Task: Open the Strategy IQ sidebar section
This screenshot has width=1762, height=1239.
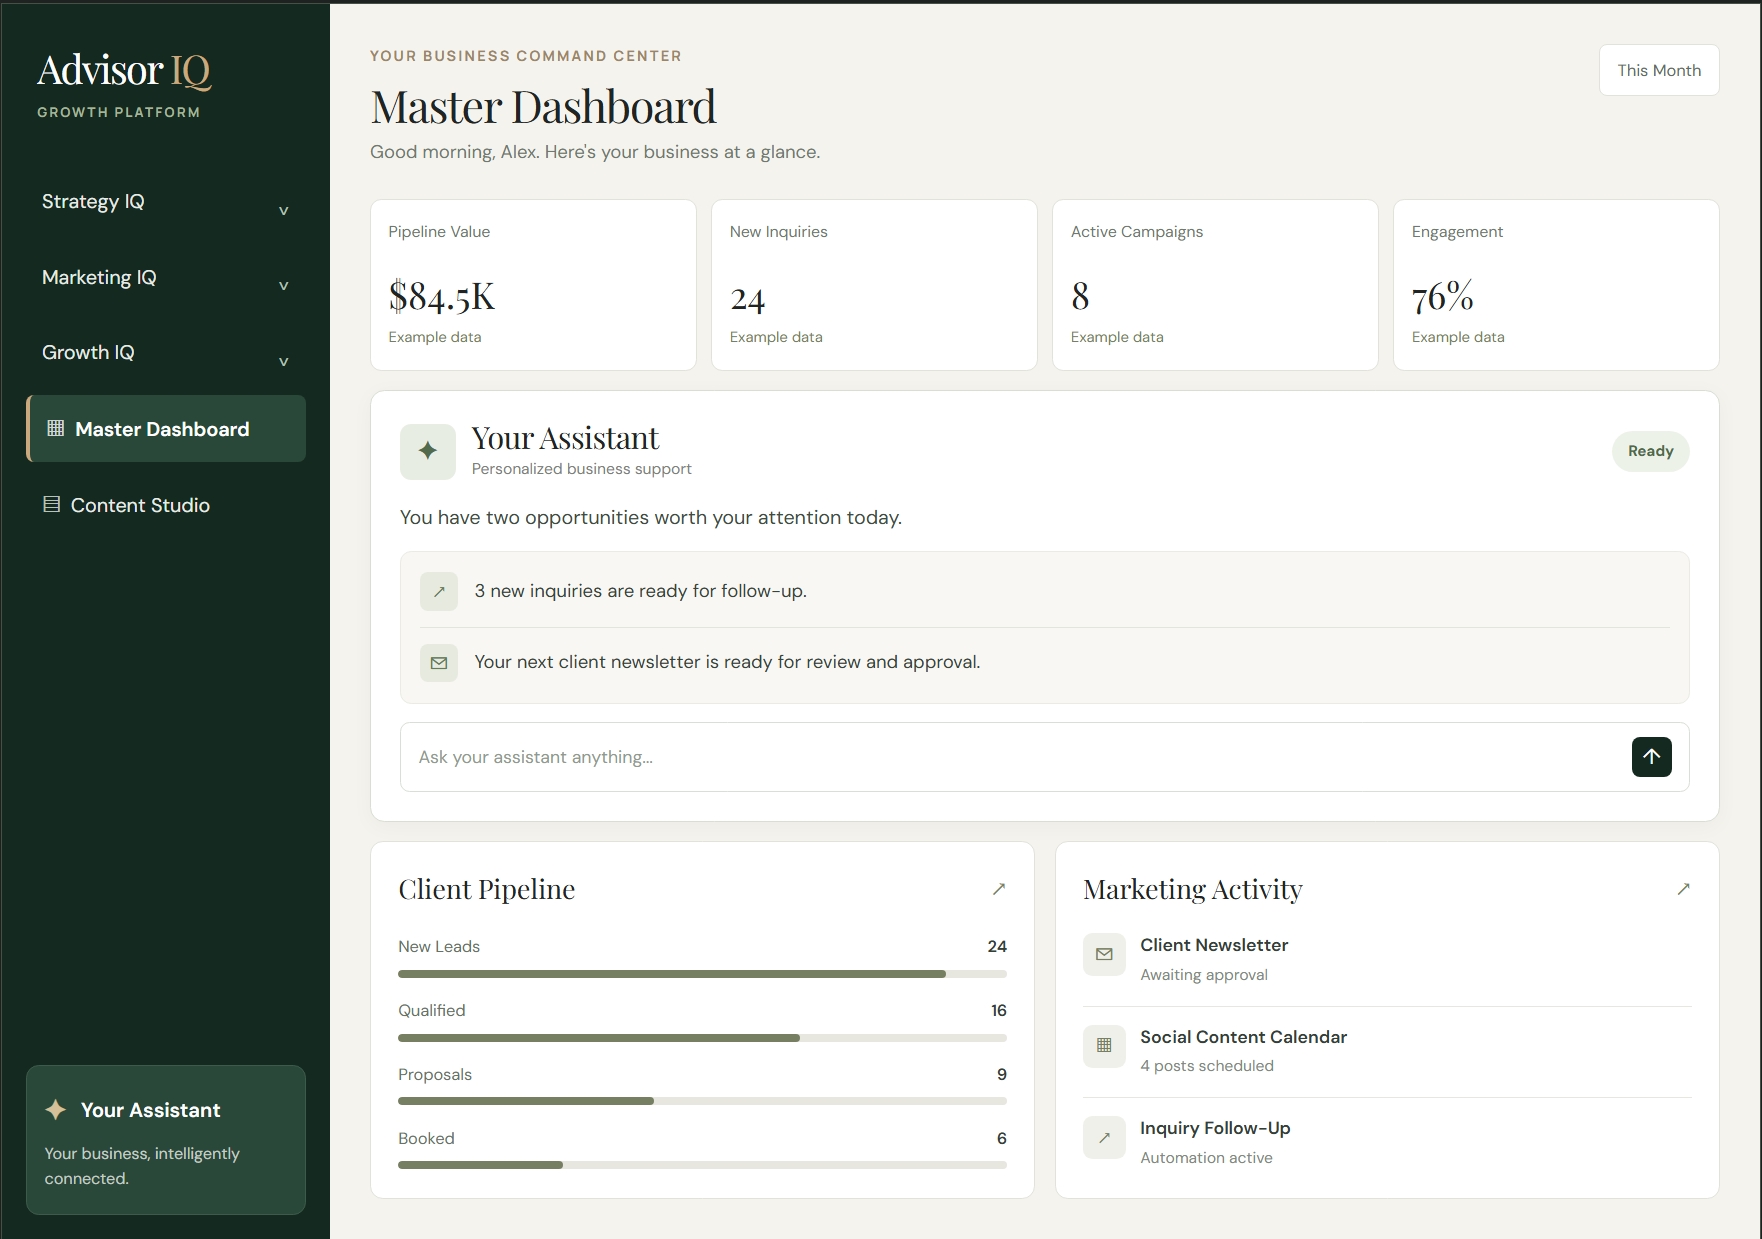Action: 165,202
